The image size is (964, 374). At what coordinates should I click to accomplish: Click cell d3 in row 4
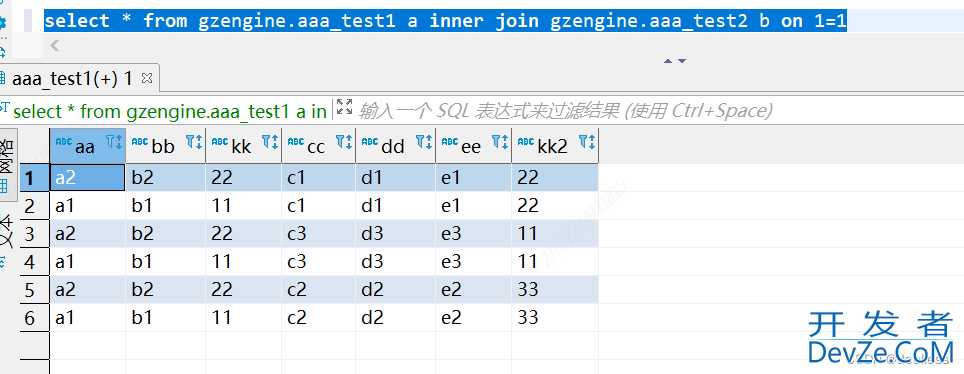(395, 262)
